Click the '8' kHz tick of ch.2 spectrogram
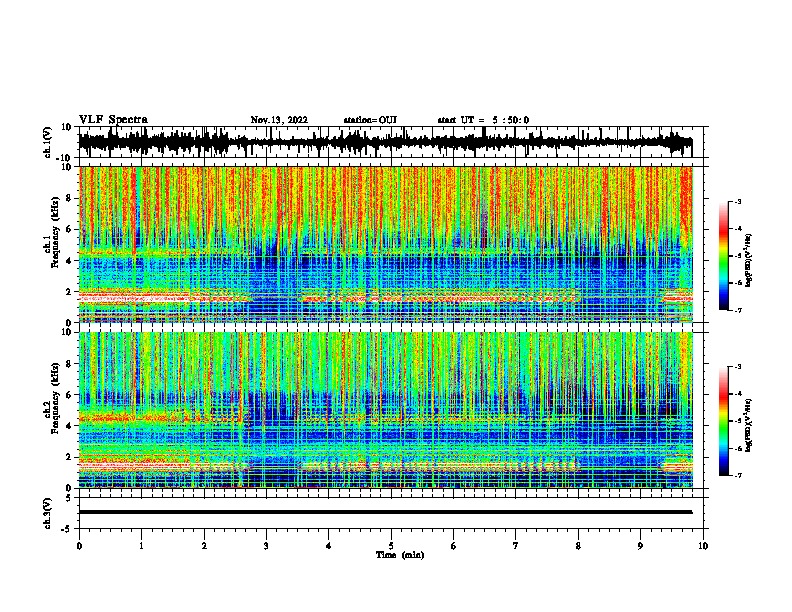792x612 pixels. pos(69,364)
